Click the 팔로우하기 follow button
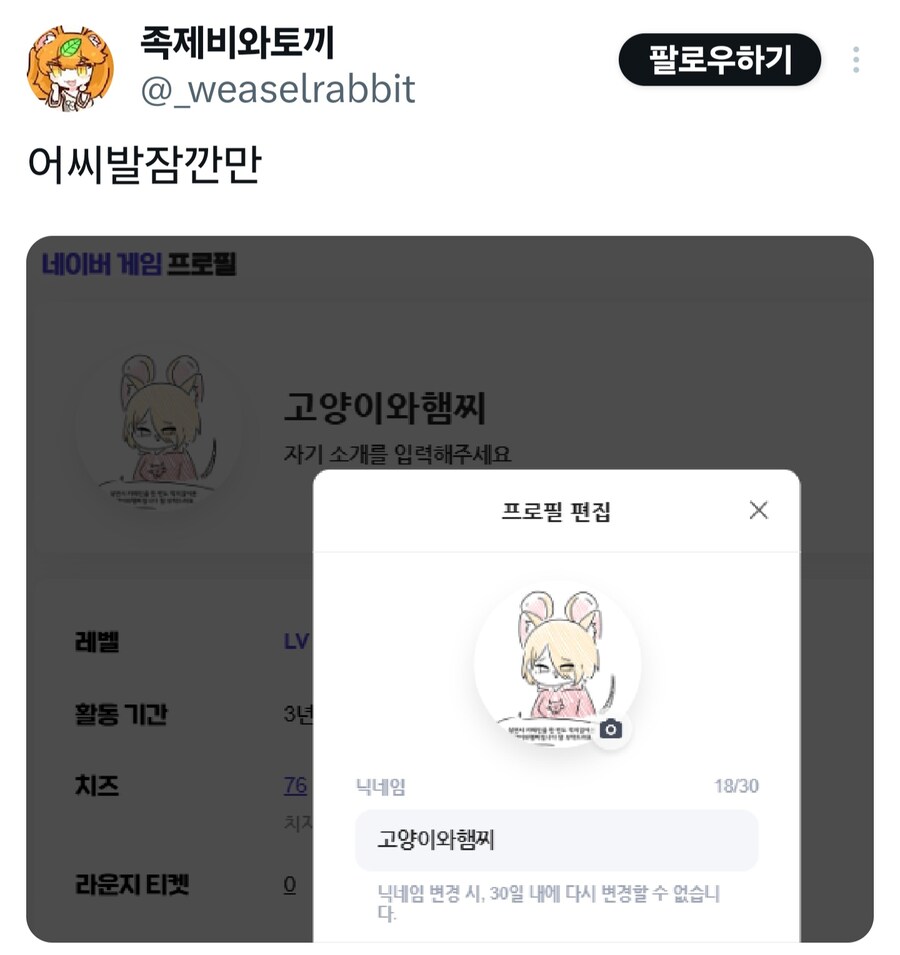Viewport: 900px width, 955px height. click(719, 60)
